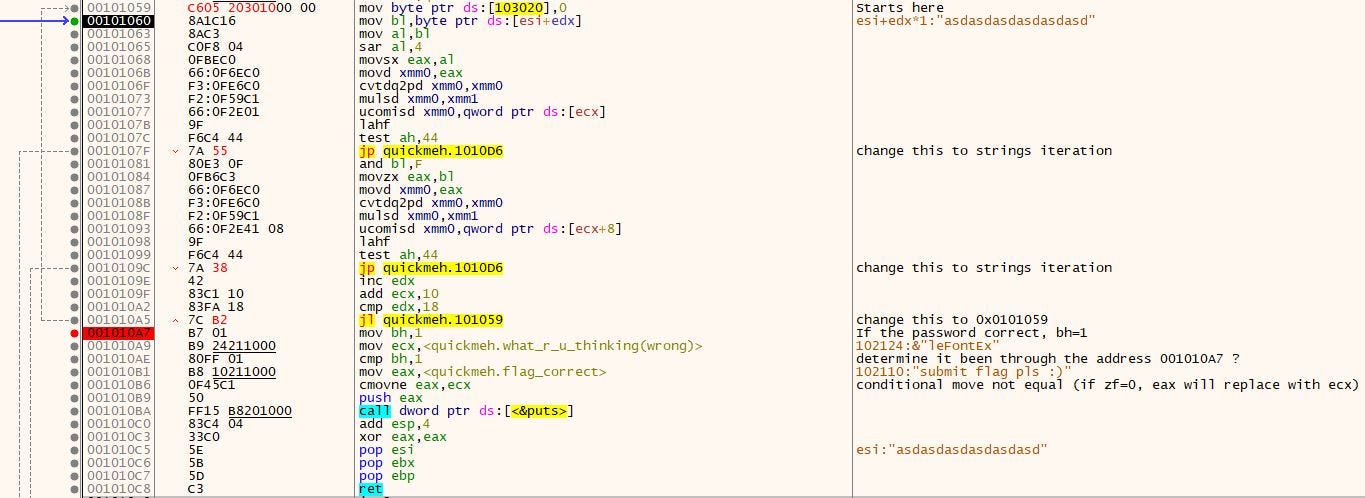Click bytes 'FF15 B8201000'
The image size is (1365, 498).
pos(239,411)
